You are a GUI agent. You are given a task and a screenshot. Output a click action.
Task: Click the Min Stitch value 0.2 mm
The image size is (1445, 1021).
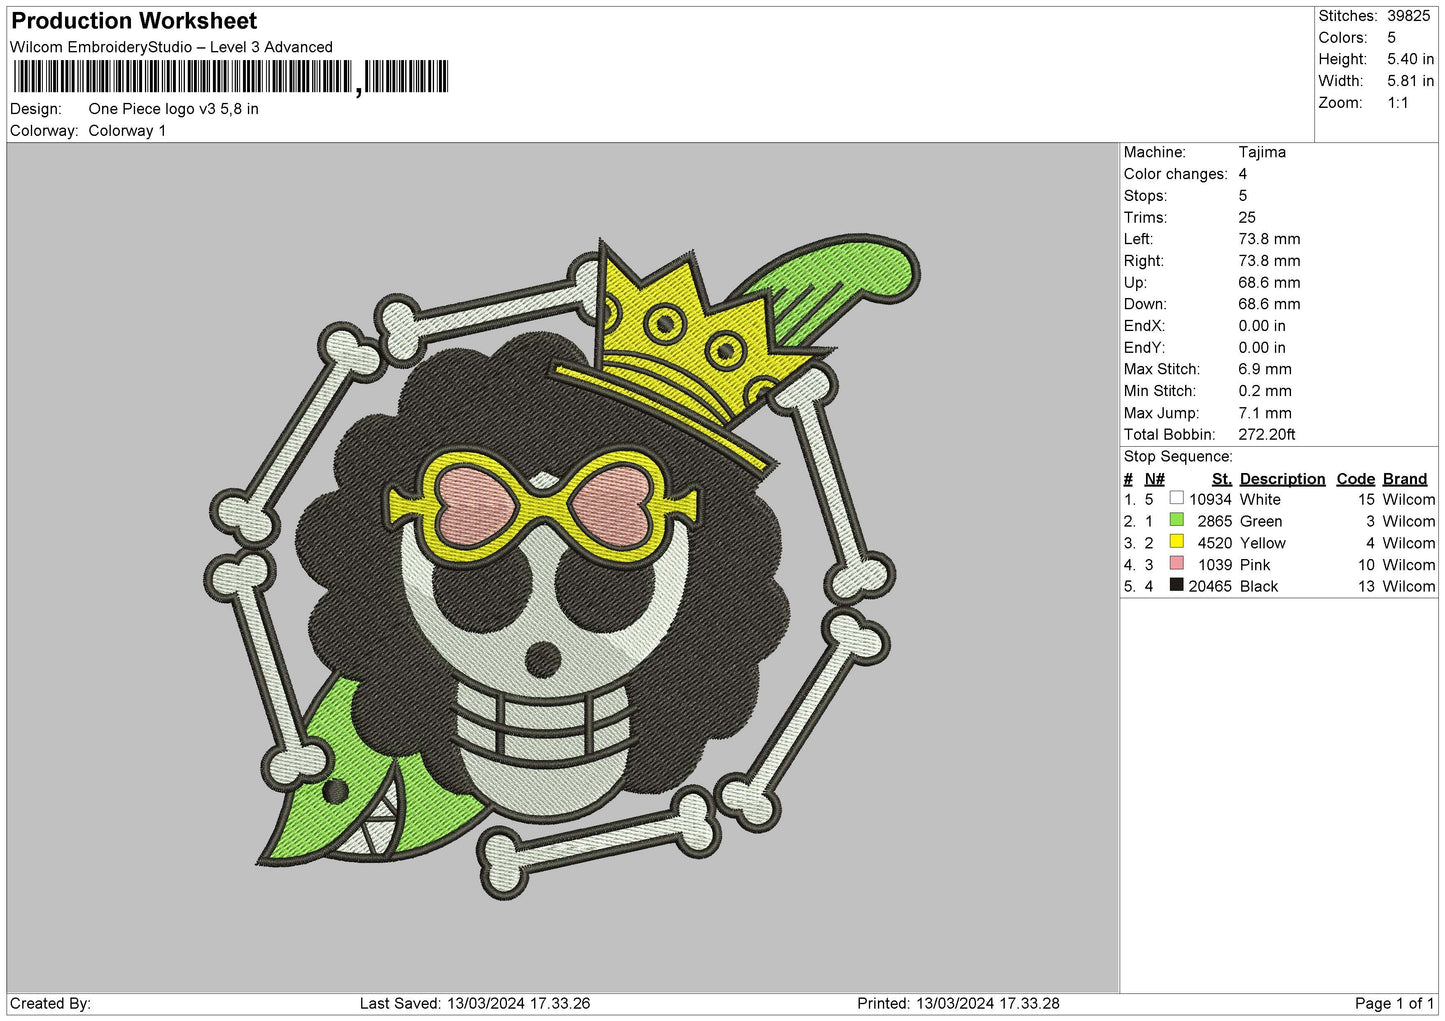pos(1265,391)
